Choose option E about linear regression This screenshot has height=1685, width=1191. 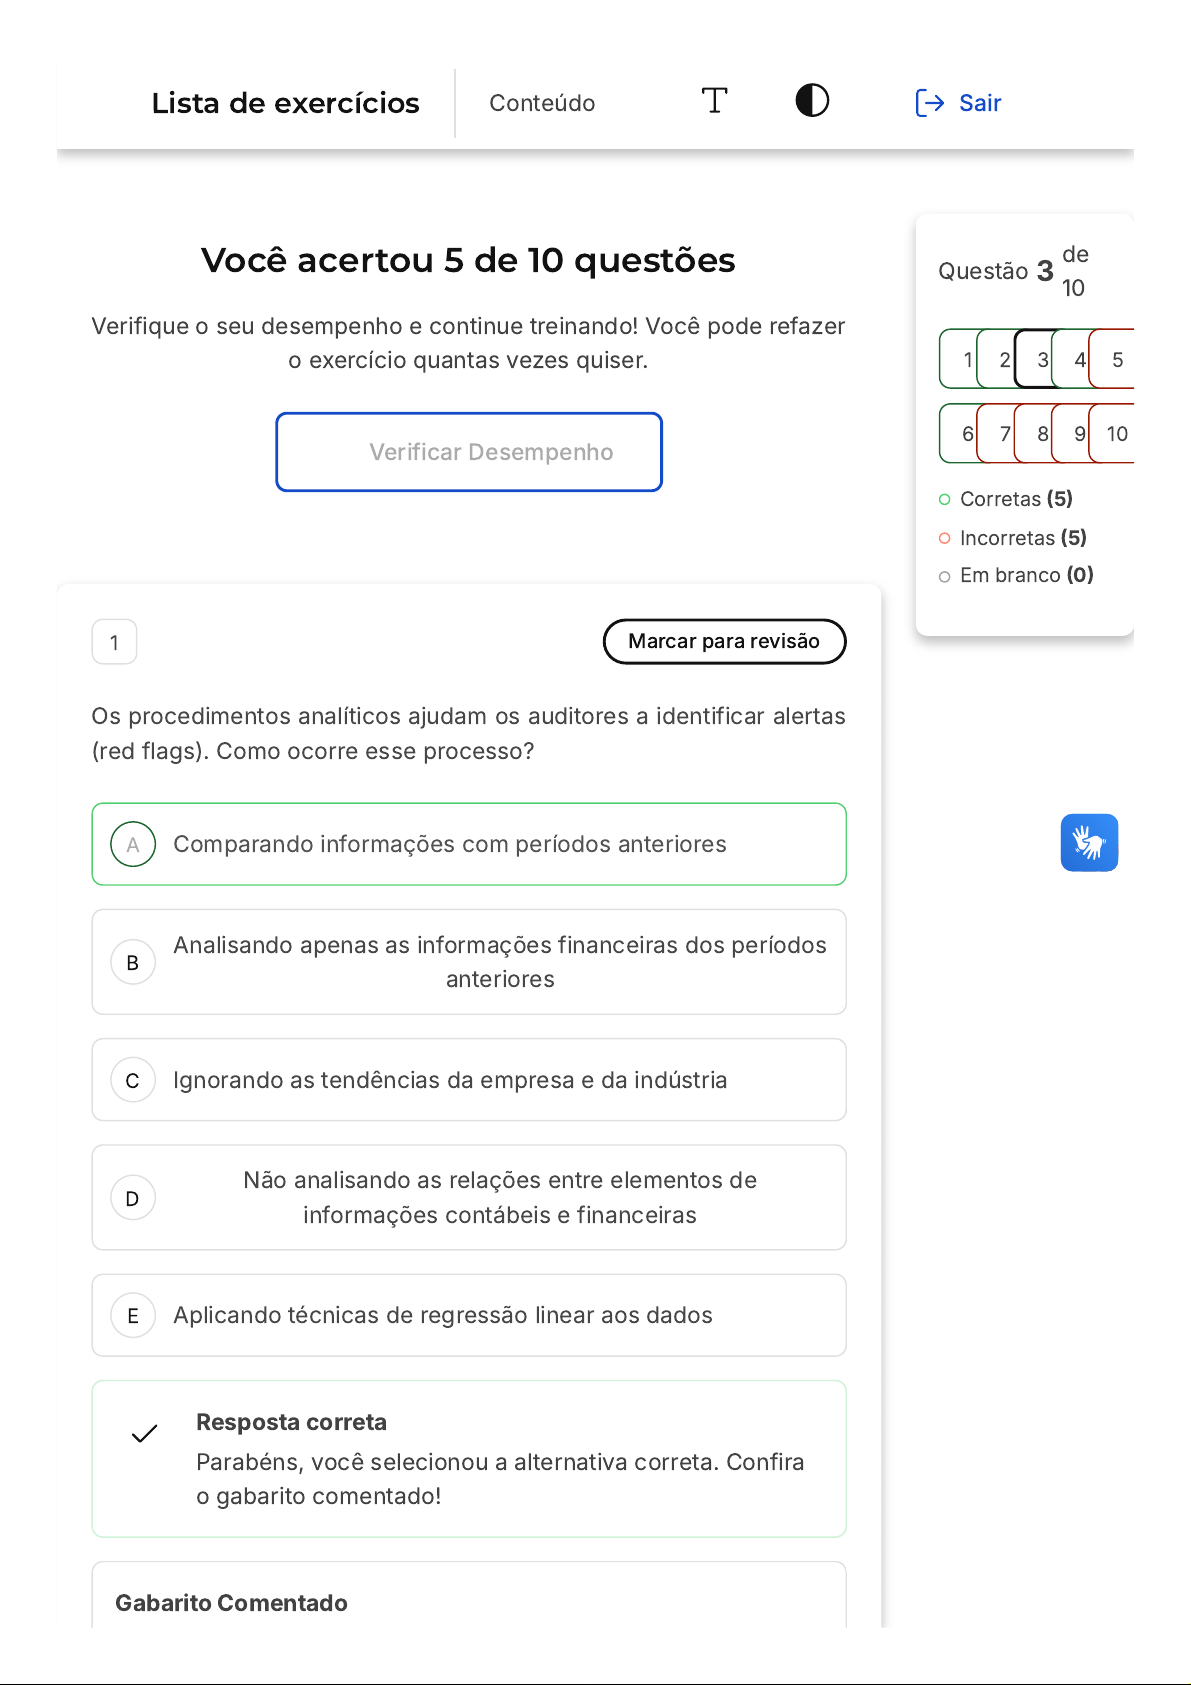[x=443, y=1315]
